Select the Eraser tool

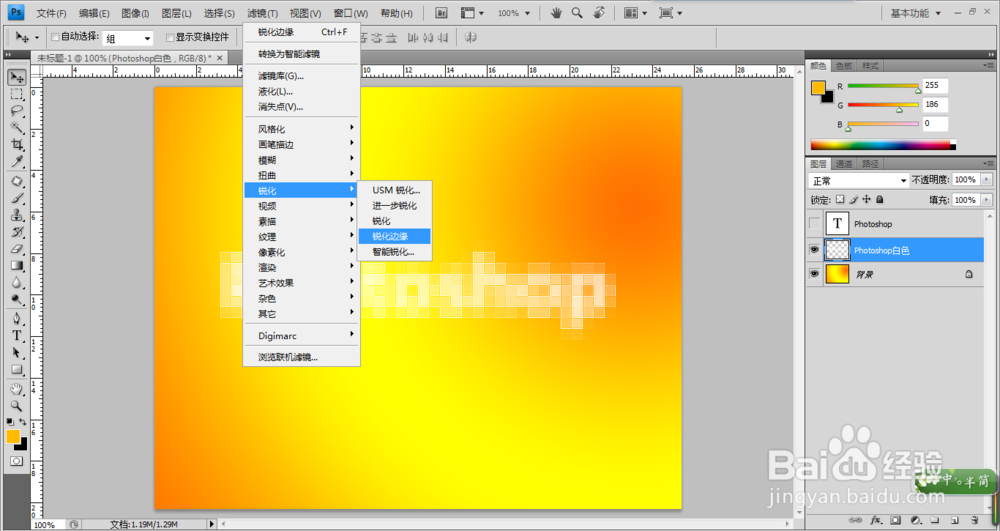click(x=17, y=249)
